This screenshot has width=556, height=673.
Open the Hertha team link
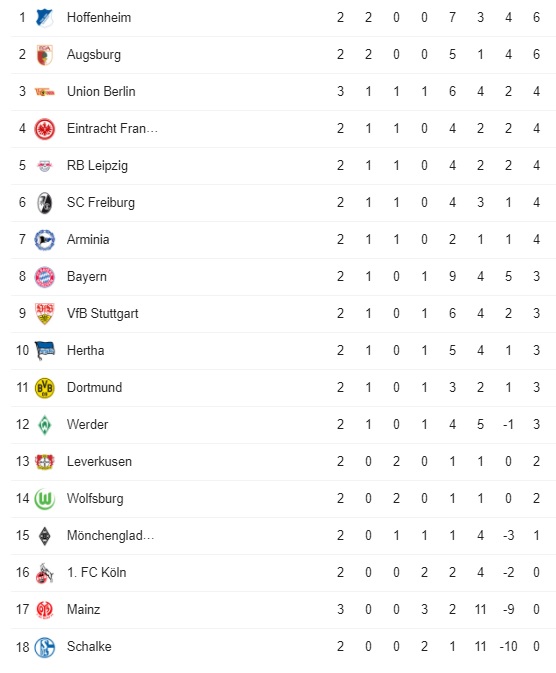(85, 351)
